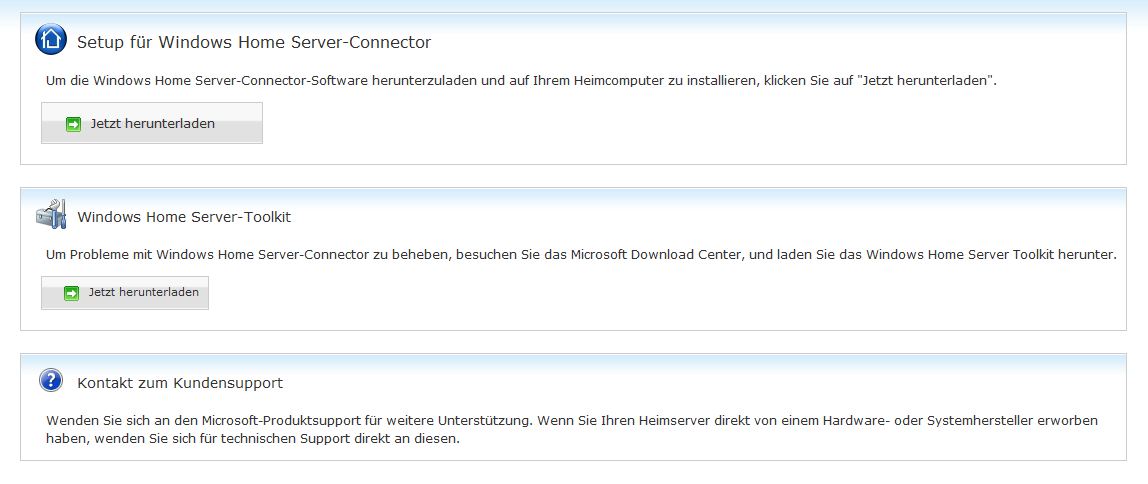Click the blue question mark support icon

50,381
